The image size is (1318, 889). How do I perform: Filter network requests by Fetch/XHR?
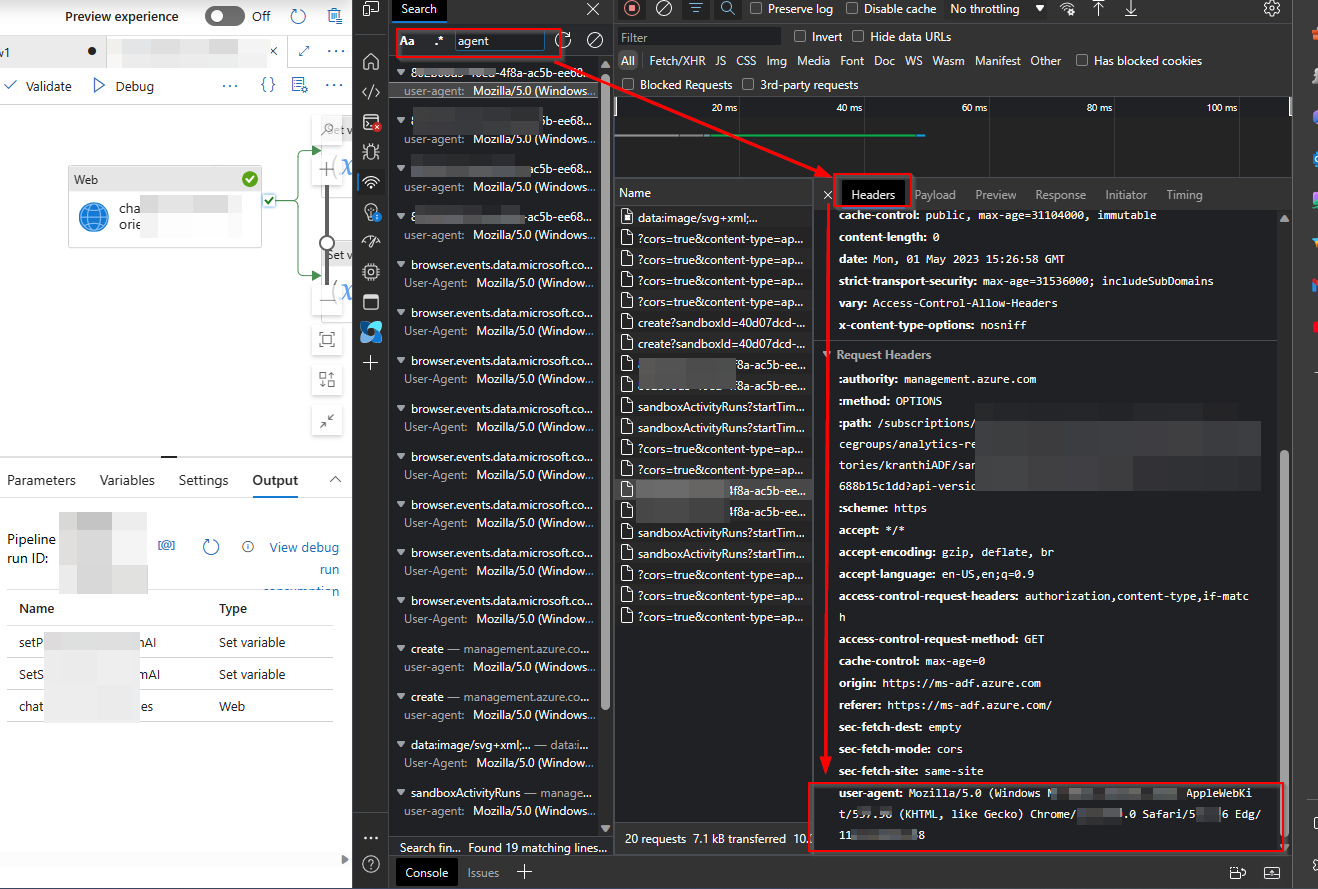[677, 61]
